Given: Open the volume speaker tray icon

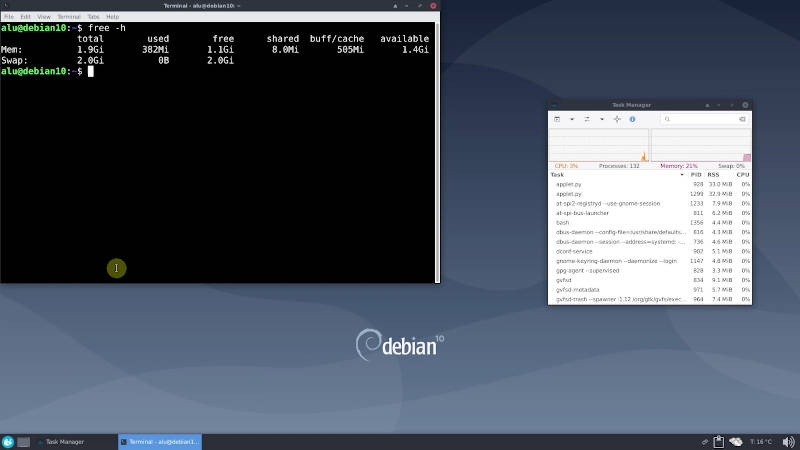Looking at the screenshot, I should (788, 442).
